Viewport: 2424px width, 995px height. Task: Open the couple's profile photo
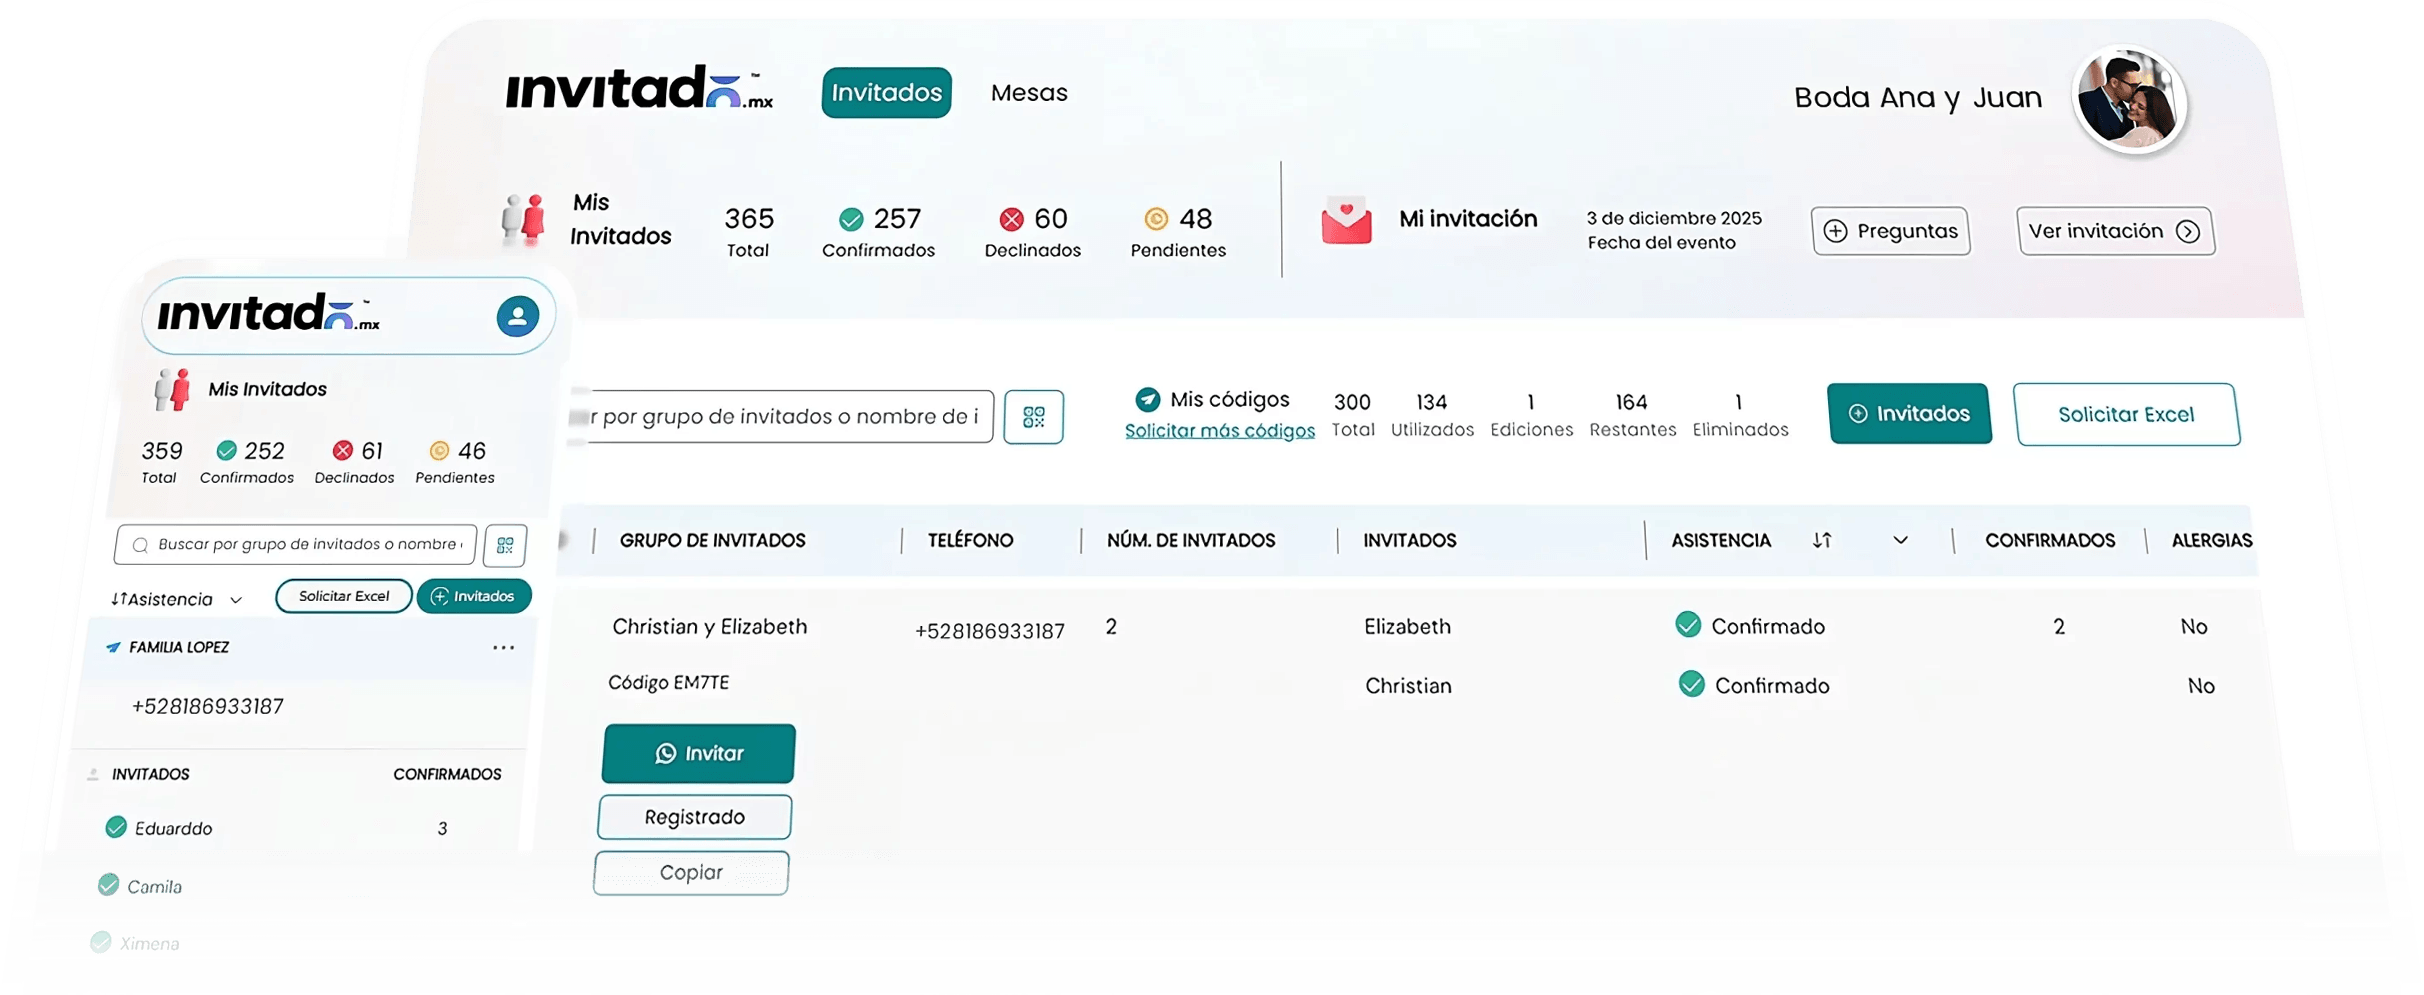click(x=2130, y=99)
